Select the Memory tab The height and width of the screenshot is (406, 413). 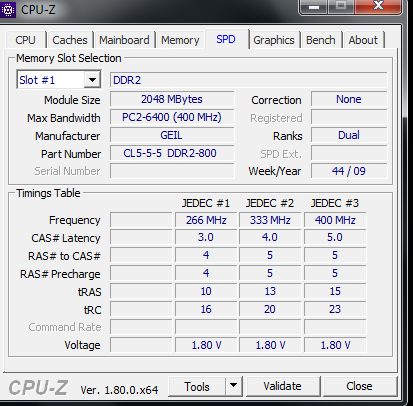[180, 40]
